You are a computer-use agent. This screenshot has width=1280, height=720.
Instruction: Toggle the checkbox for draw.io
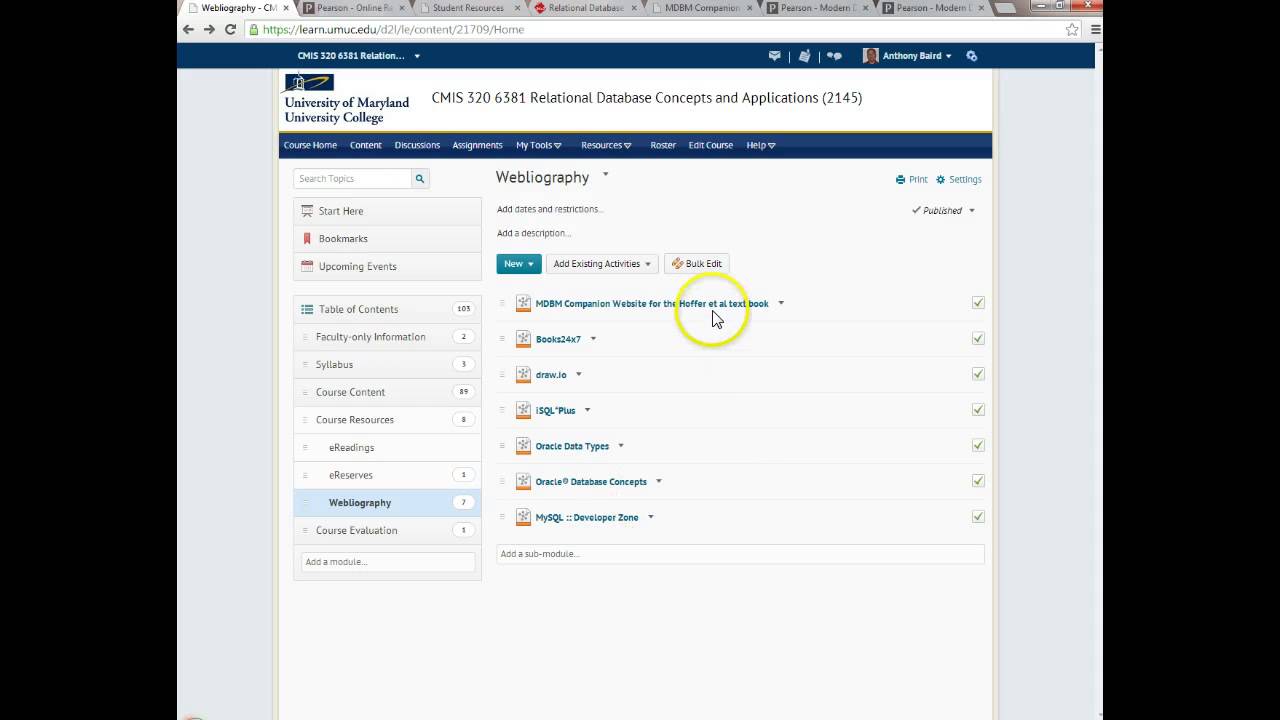tap(978, 374)
